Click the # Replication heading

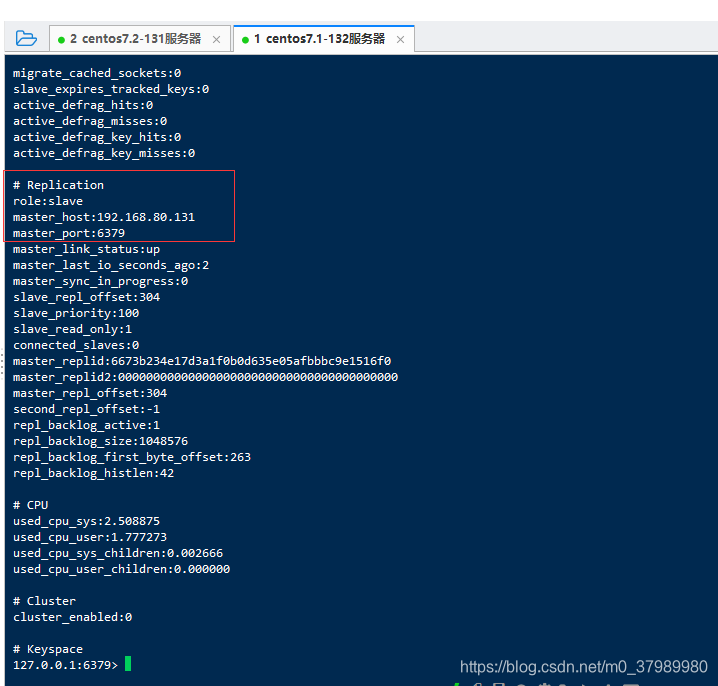[x=59, y=185]
